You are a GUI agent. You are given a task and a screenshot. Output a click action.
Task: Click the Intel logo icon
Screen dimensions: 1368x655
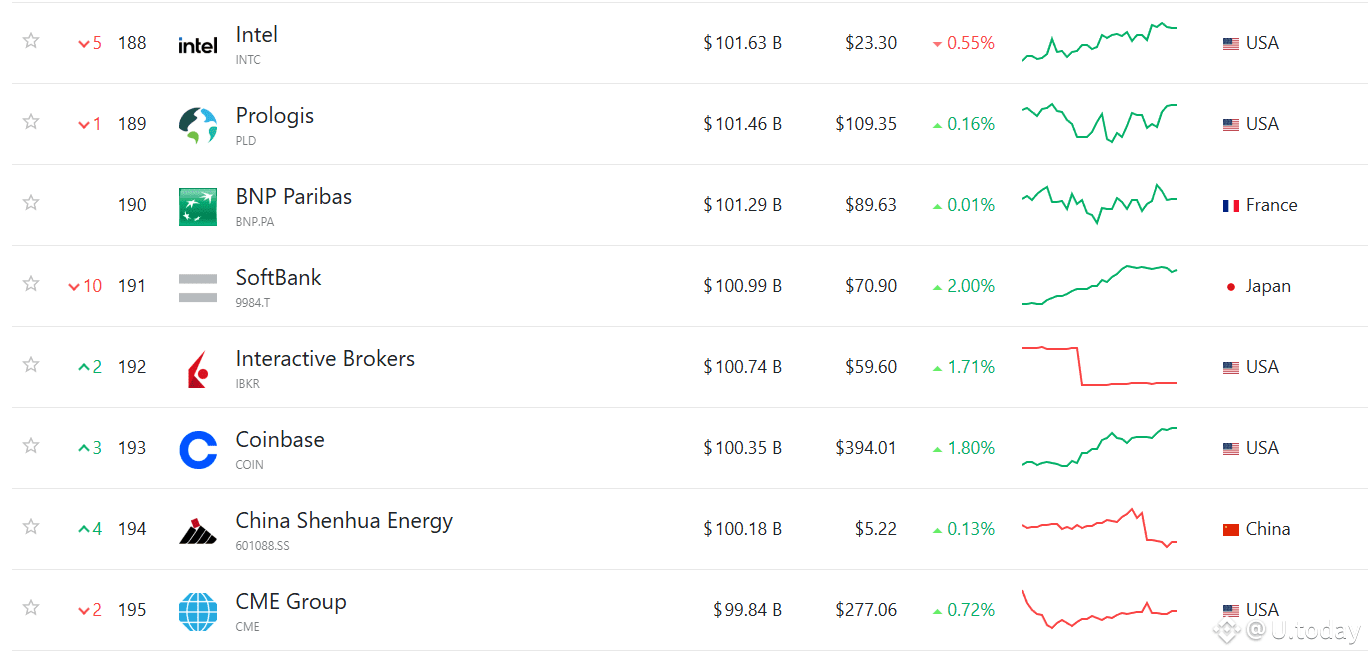[x=198, y=45]
